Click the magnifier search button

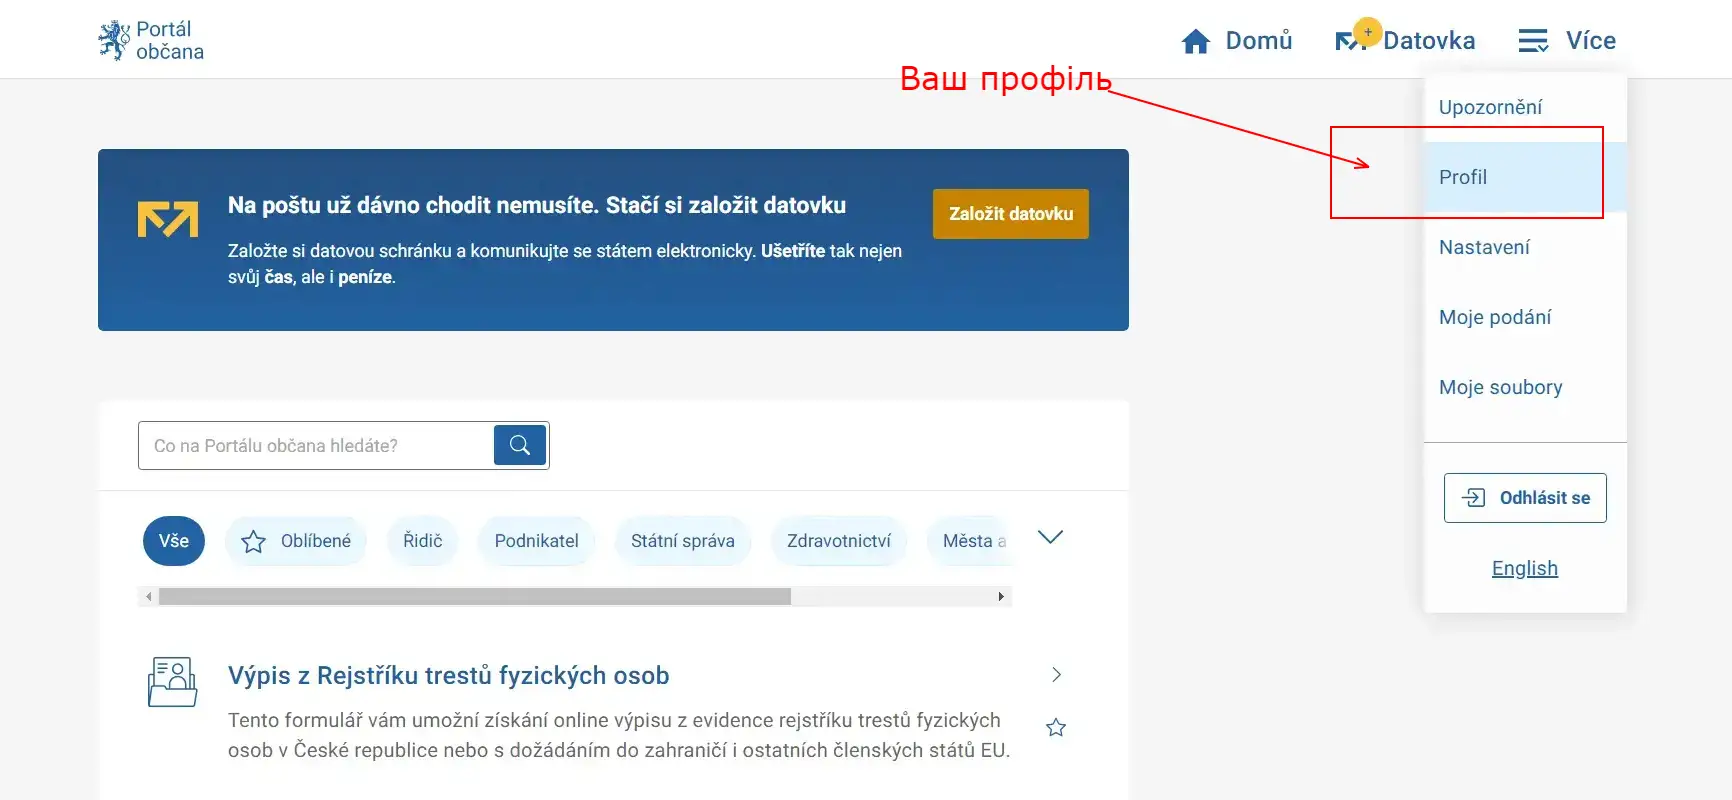520,445
